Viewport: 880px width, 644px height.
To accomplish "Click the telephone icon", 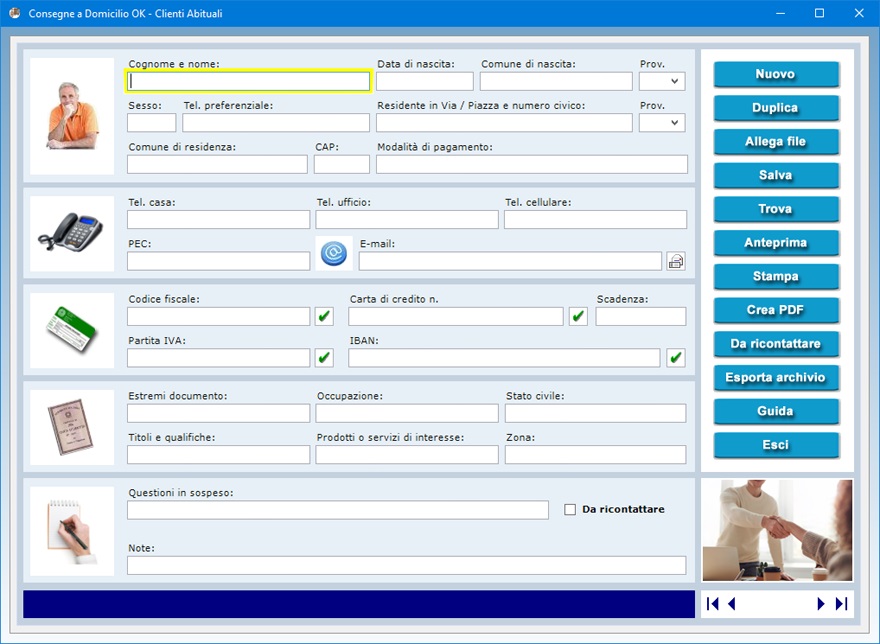I will pyautogui.click(x=72, y=234).
